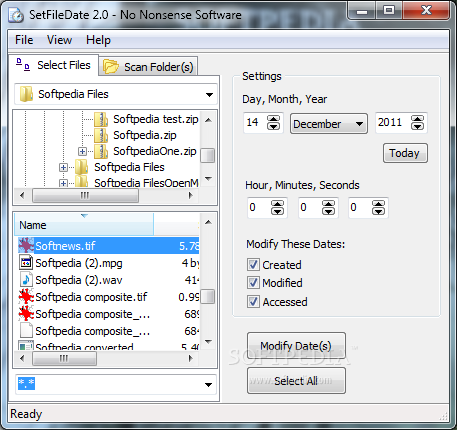Viewport: 457px width, 430px height.
Task: Click the Select All button
Action: point(296,381)
